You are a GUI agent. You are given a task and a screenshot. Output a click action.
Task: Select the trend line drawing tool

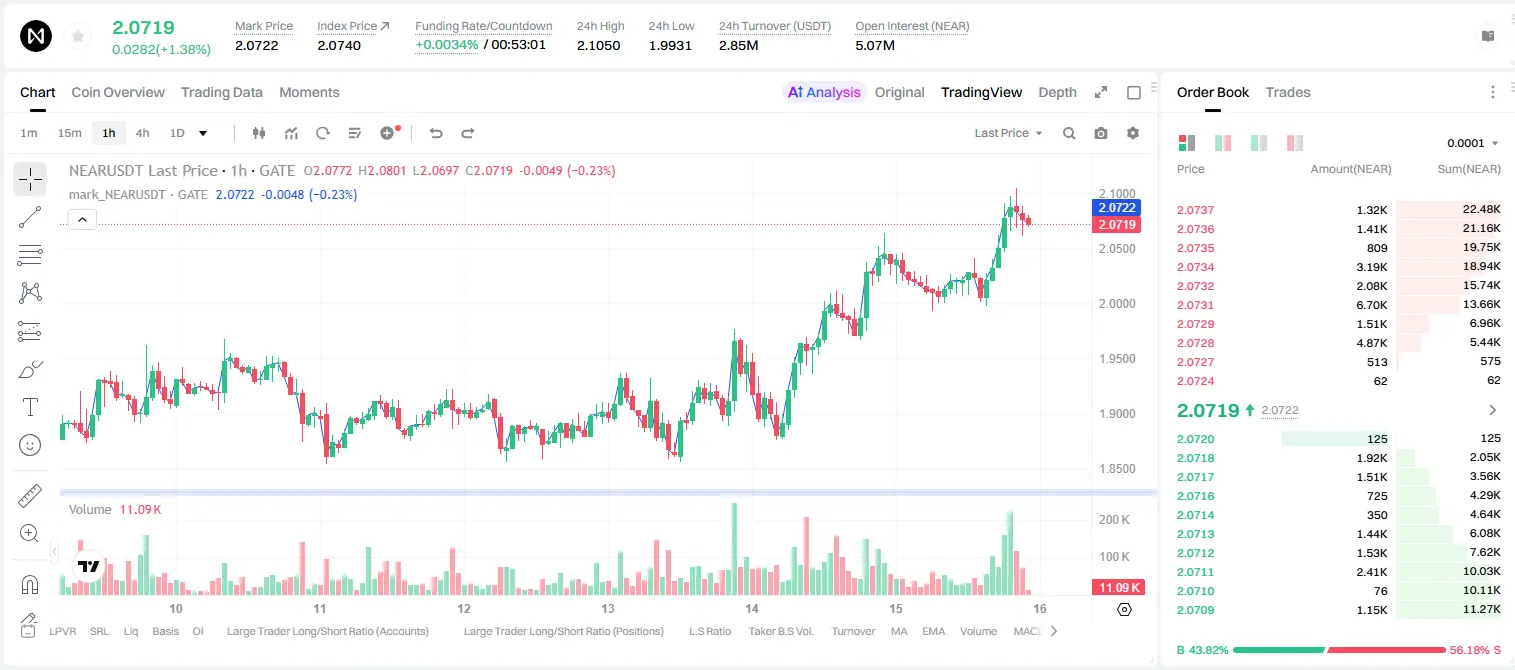[x=30, y=217]
